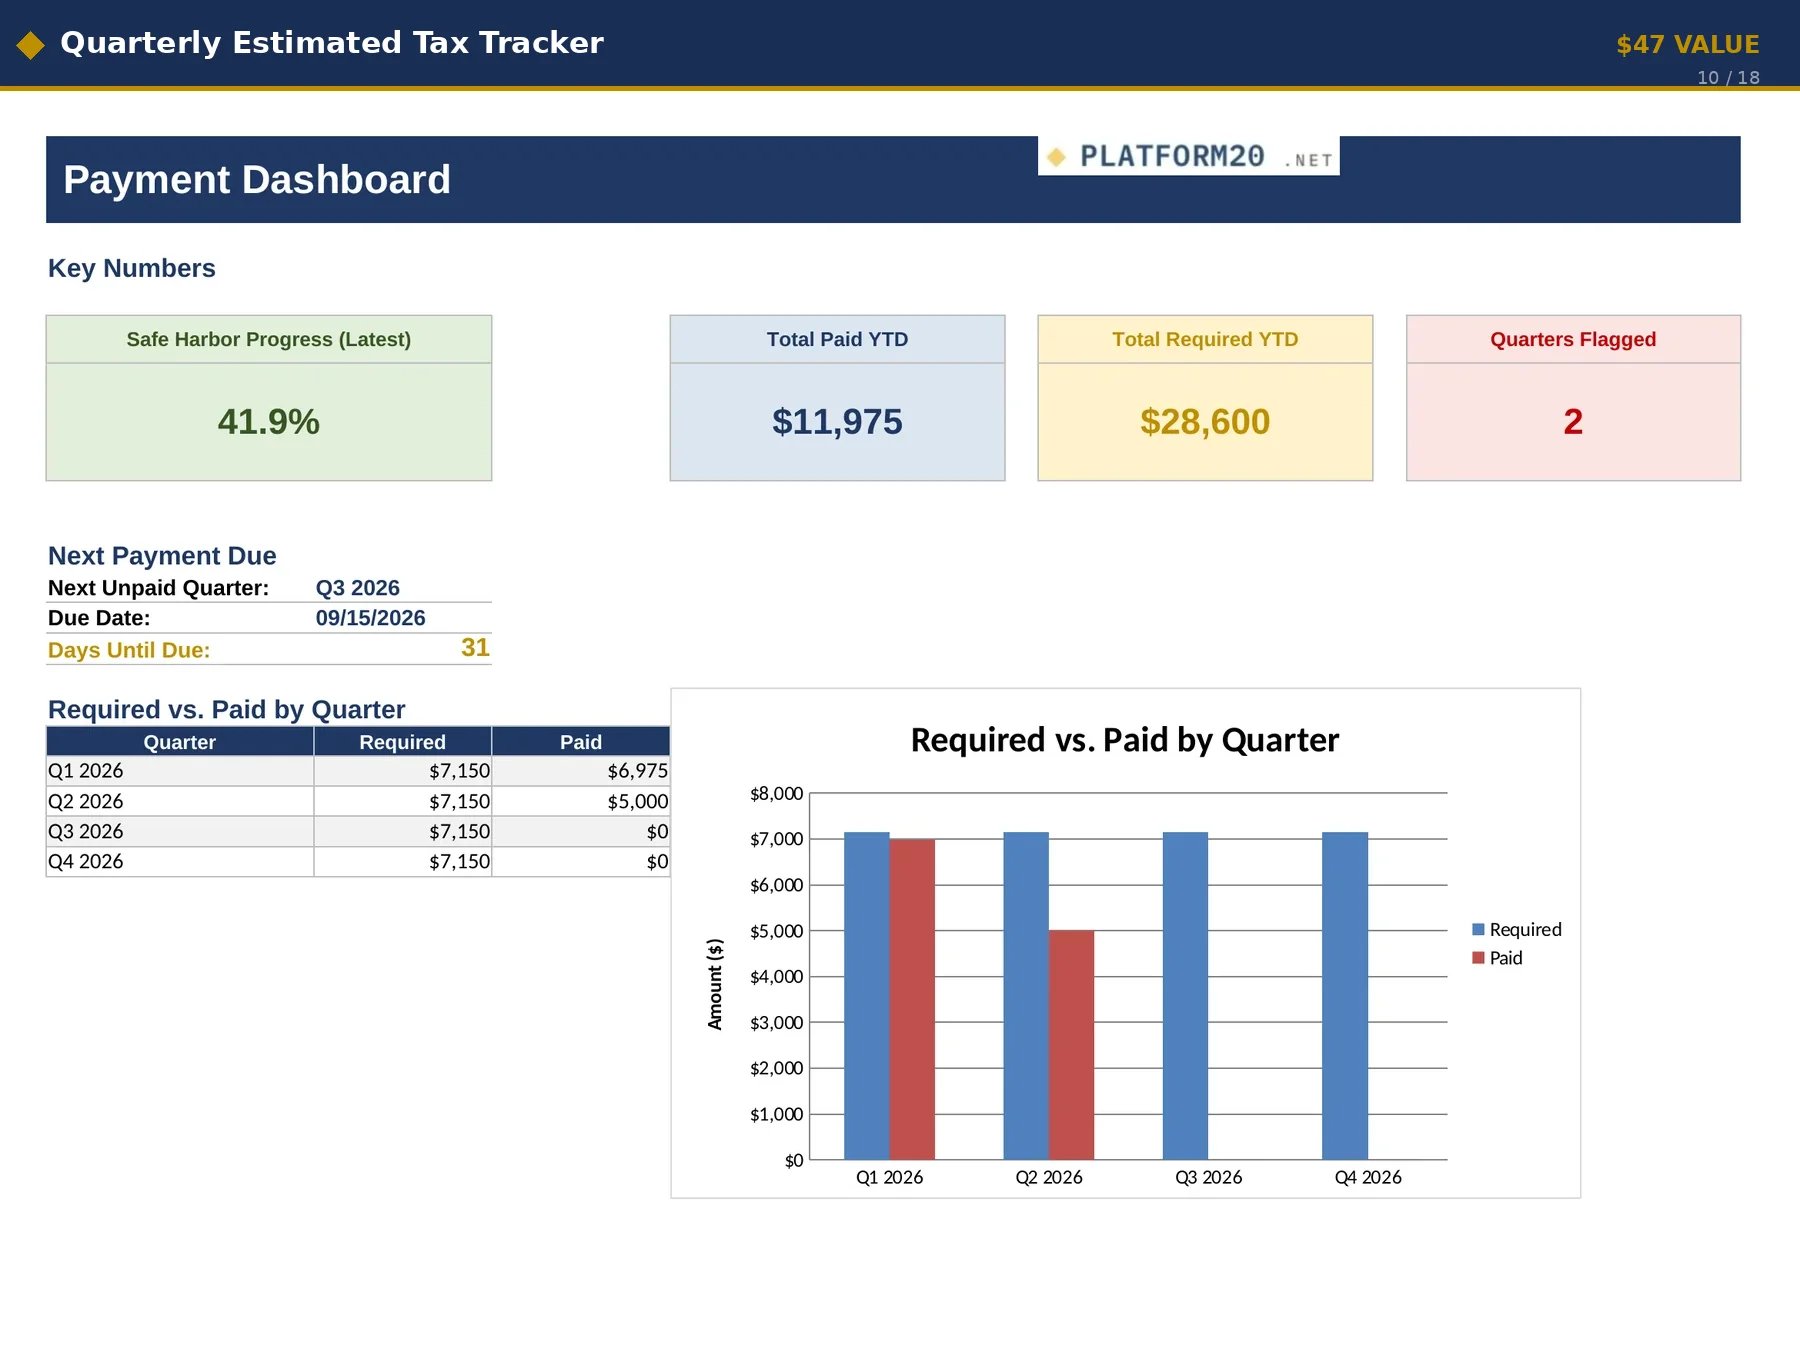Click the Q4 2026 chart axis label

click(1368, 1178)
